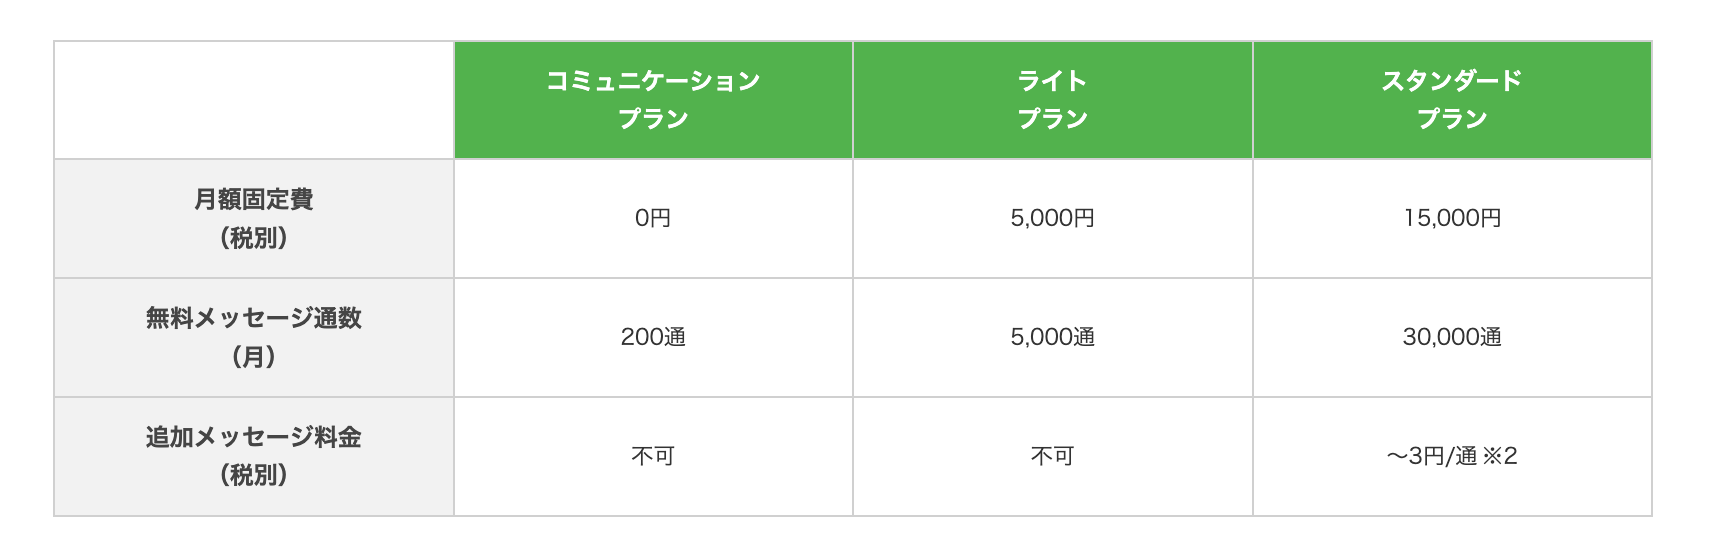Click (税別) below 追加メッセージ料金
The height and width of the screenshot is (550, 1725).
pyautogui.click(x=253, y=475)
